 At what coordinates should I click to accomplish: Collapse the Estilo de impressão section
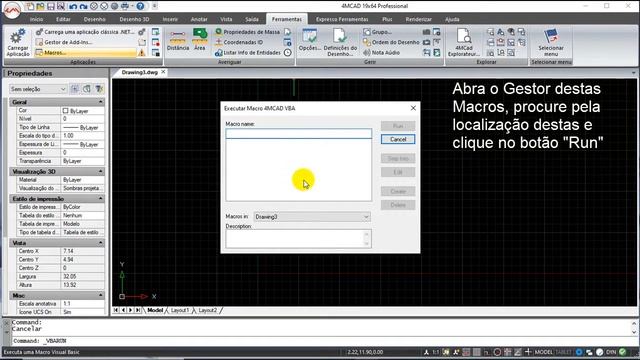pyautogui.click(x=100, y=198)
